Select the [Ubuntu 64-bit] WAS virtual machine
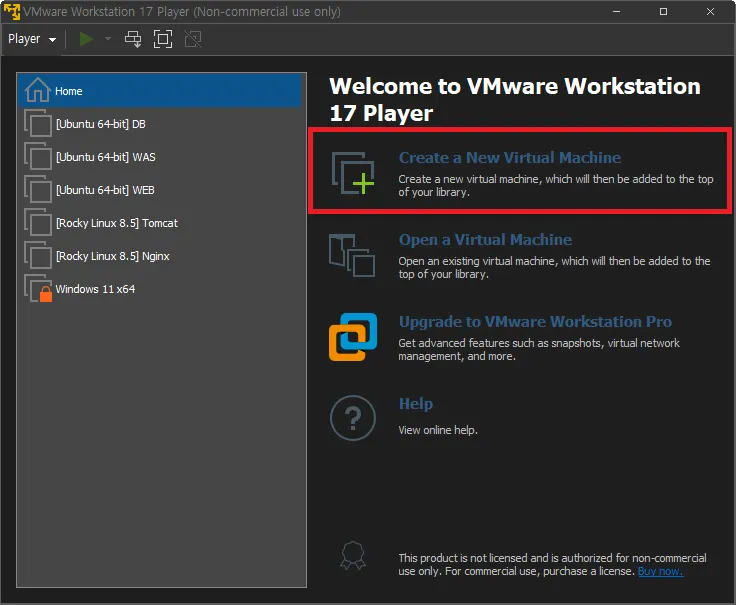736x605 pixels. [161, 157]
